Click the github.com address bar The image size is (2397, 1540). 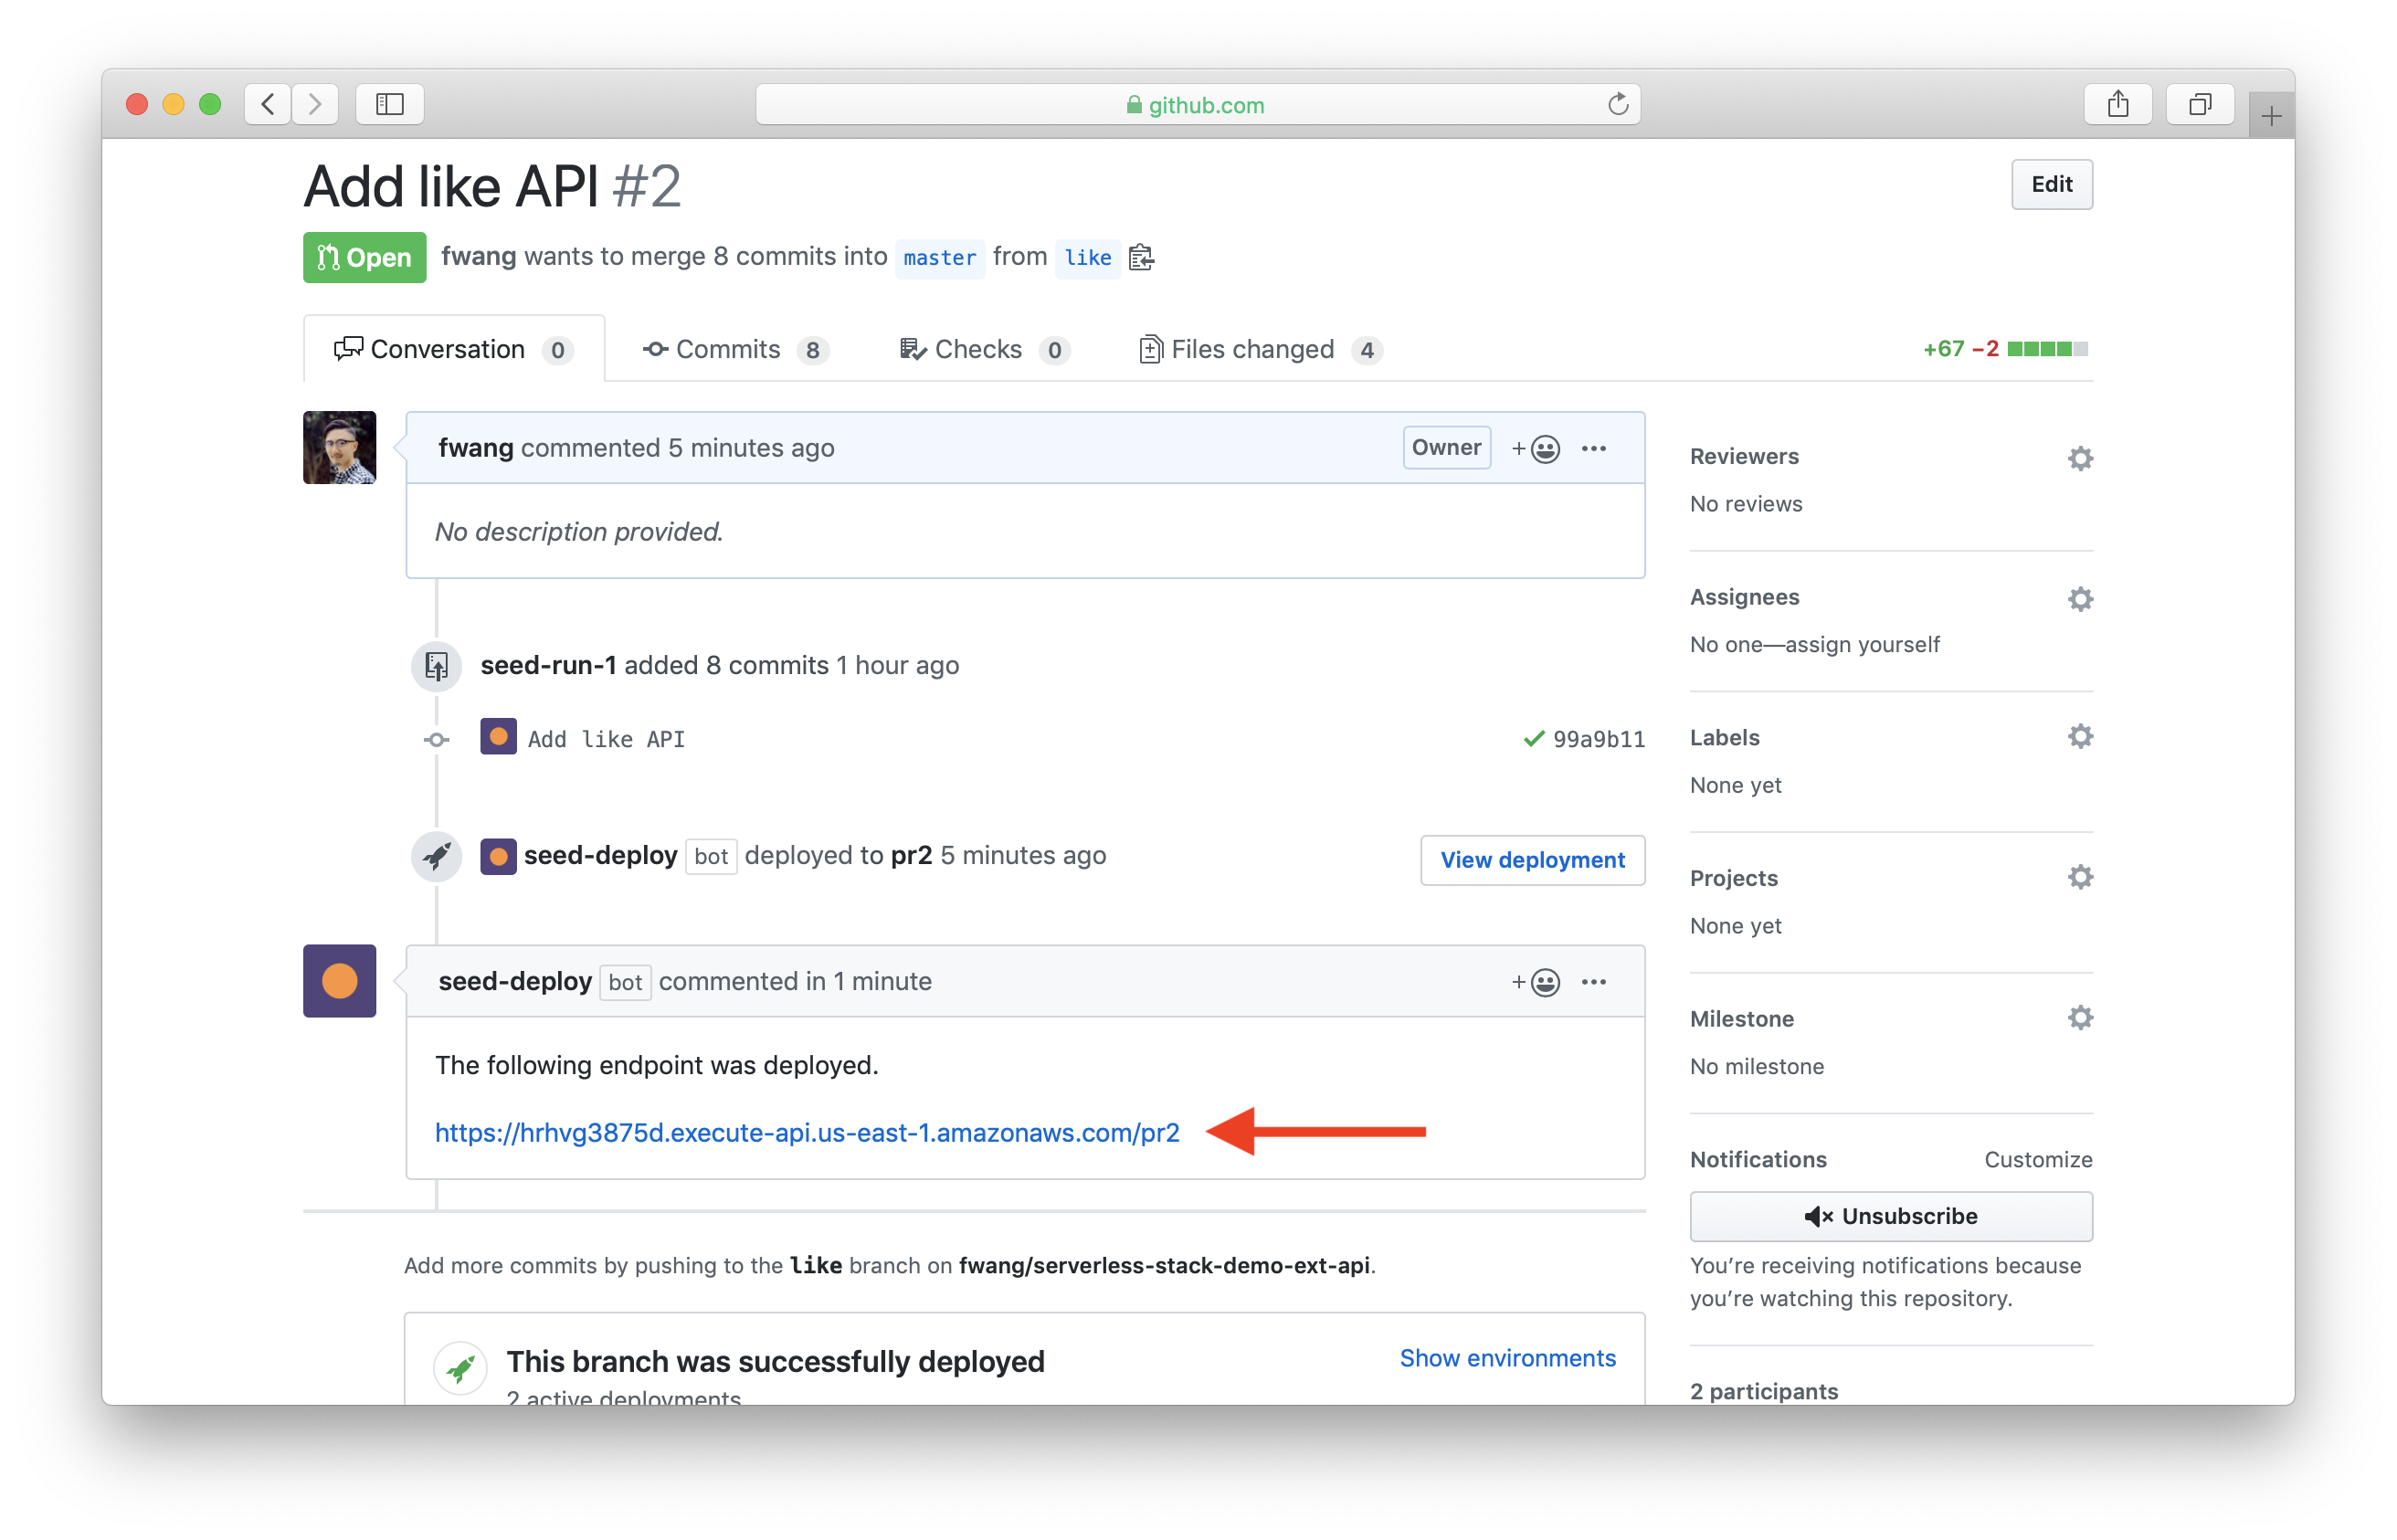pos(1195,105)
